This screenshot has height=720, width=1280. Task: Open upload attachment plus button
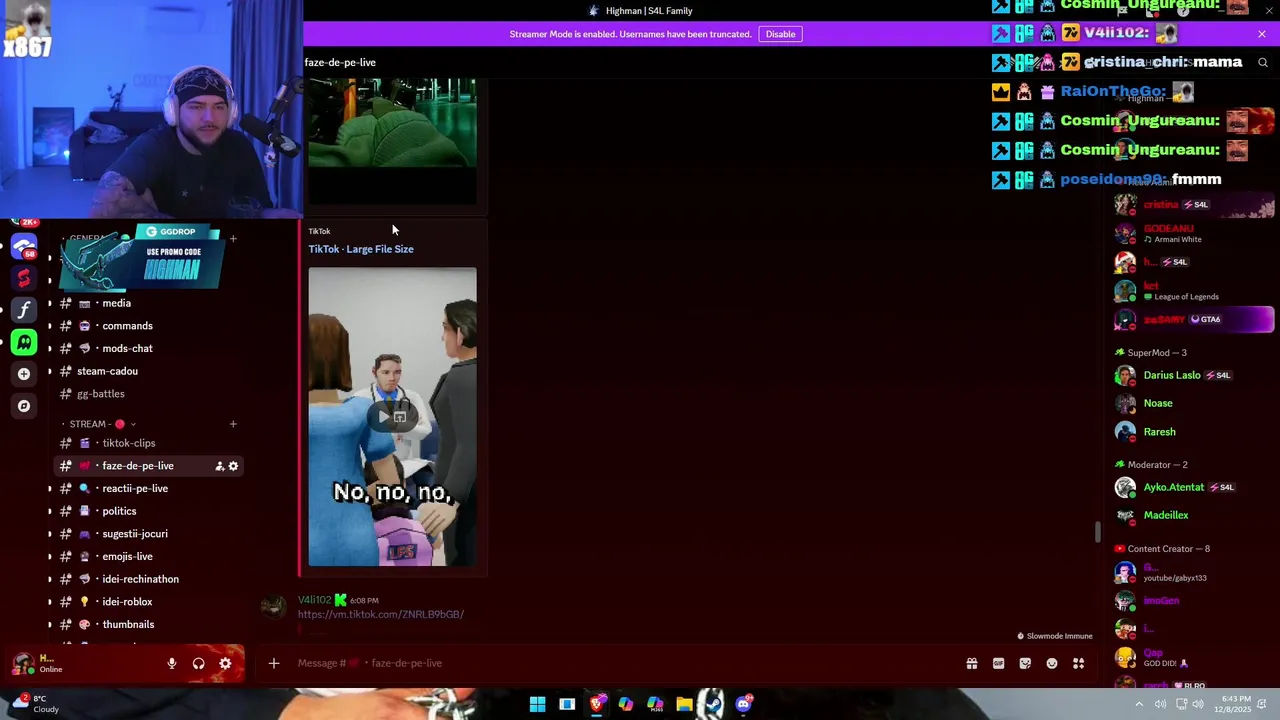[273, 663]
